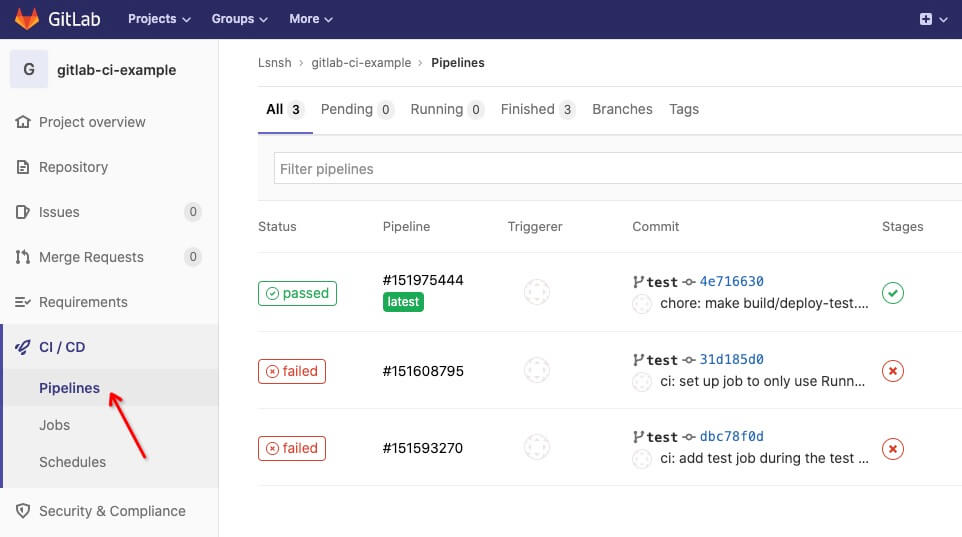Select Schedules under CI / CD
Screen dimensions: 962x537
72,462
